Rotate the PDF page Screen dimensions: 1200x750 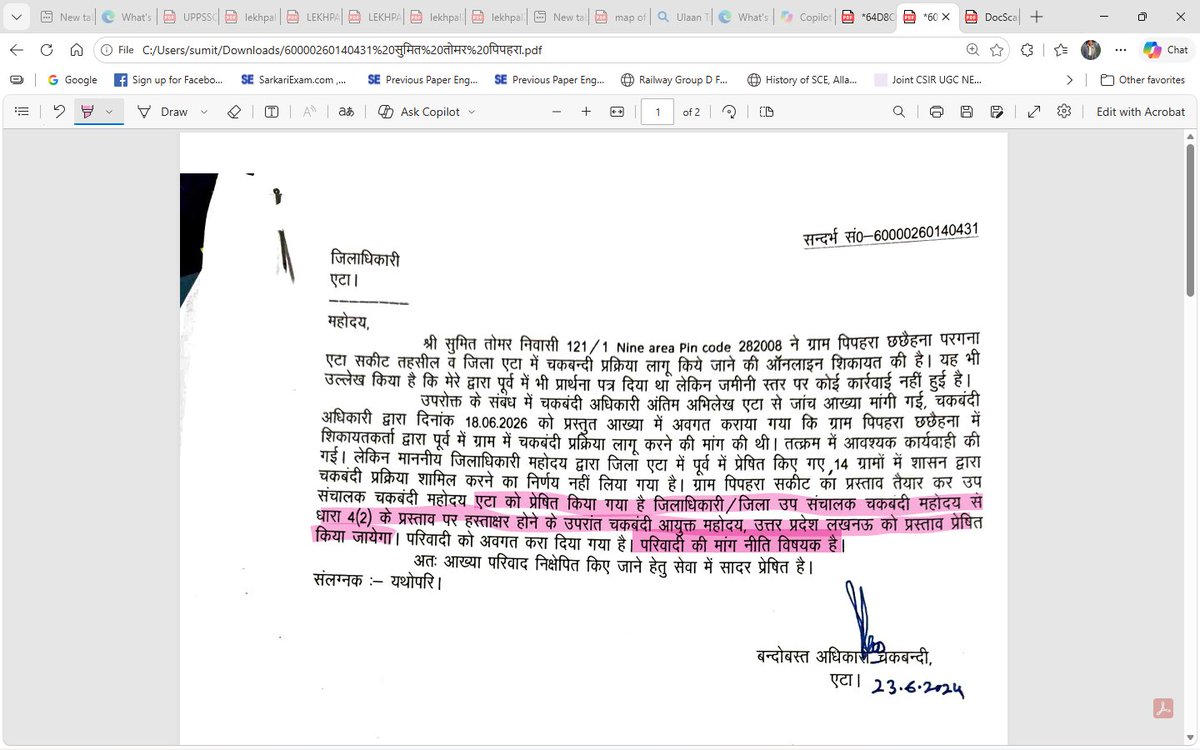pyautogui.click(x=729, y=112)
